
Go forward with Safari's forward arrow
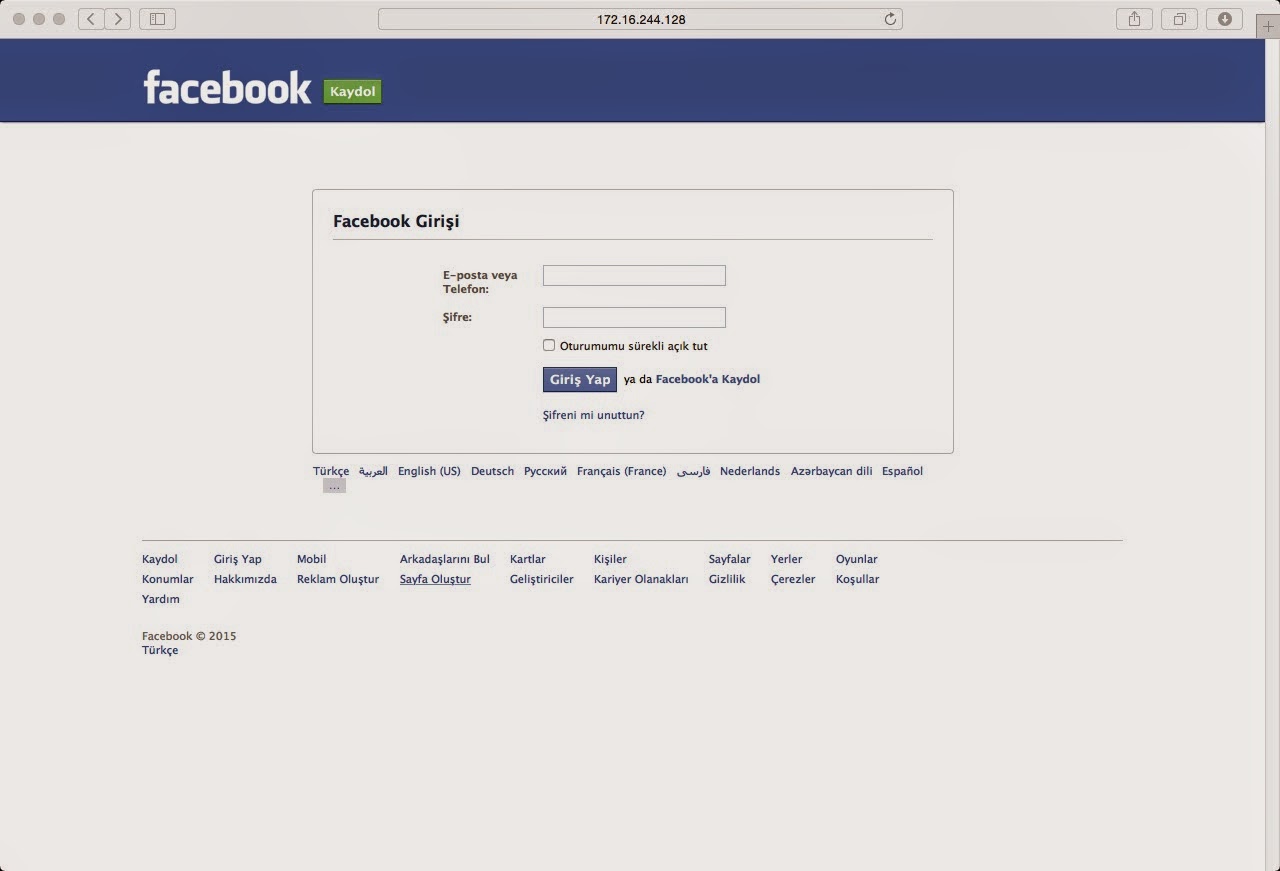coord(118,19)
